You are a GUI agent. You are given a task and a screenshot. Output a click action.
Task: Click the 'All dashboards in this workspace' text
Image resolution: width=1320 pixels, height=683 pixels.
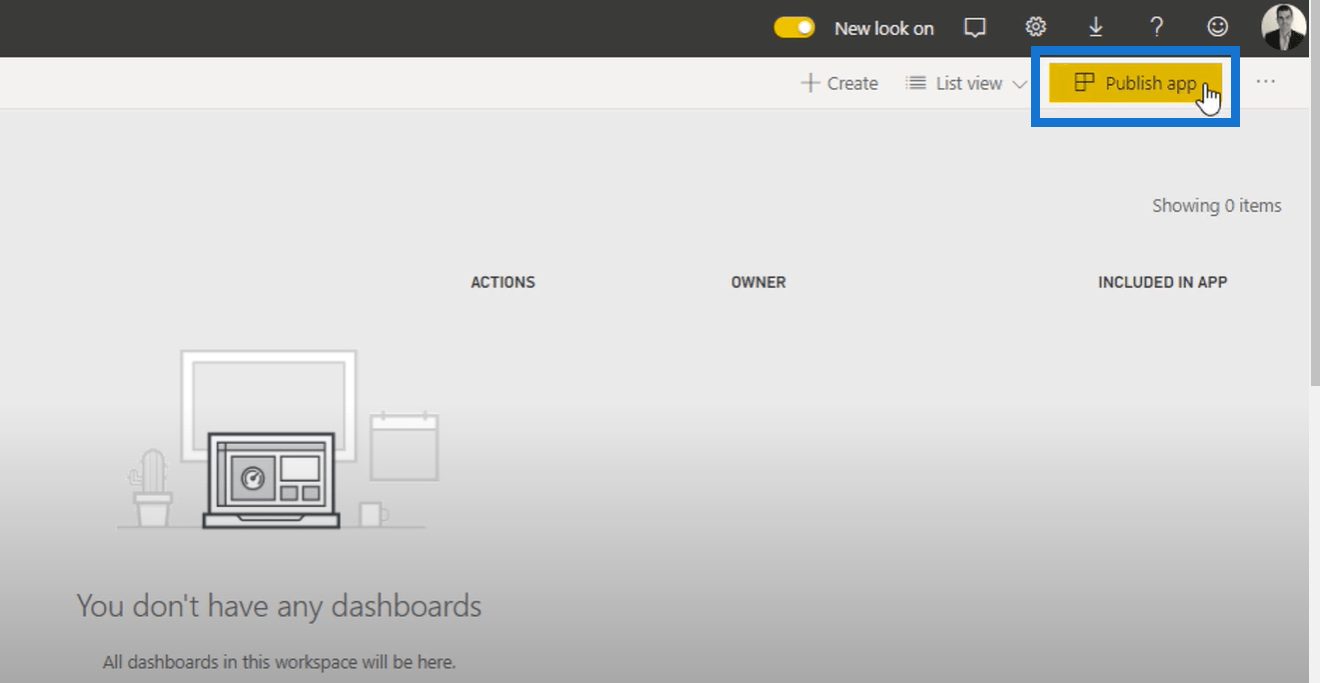(x=279, y=662)
